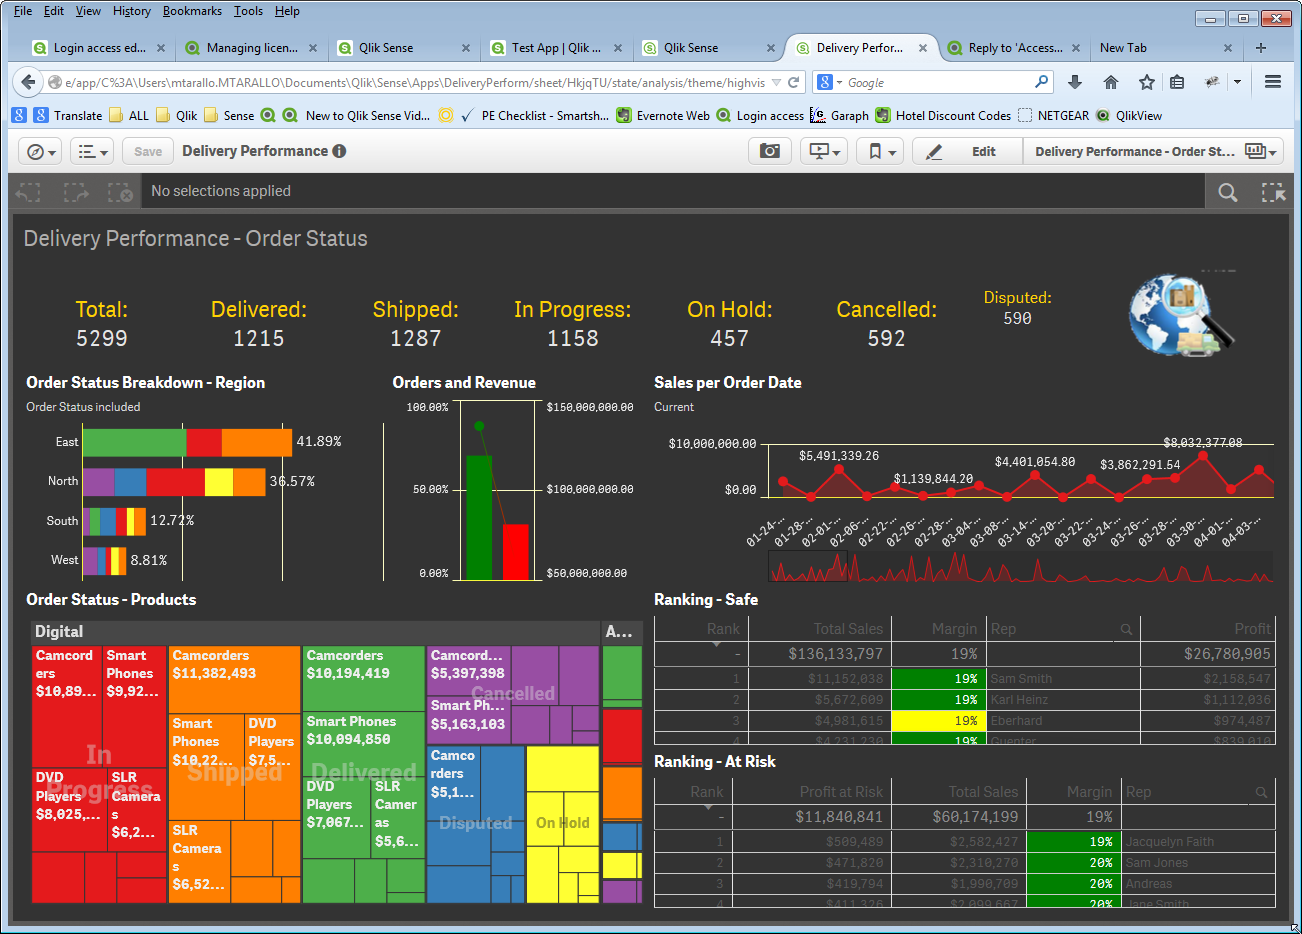This screenshot has height=934, width=1302.
Task: Click the Sam Smith rep cell
Action: 1062,678
